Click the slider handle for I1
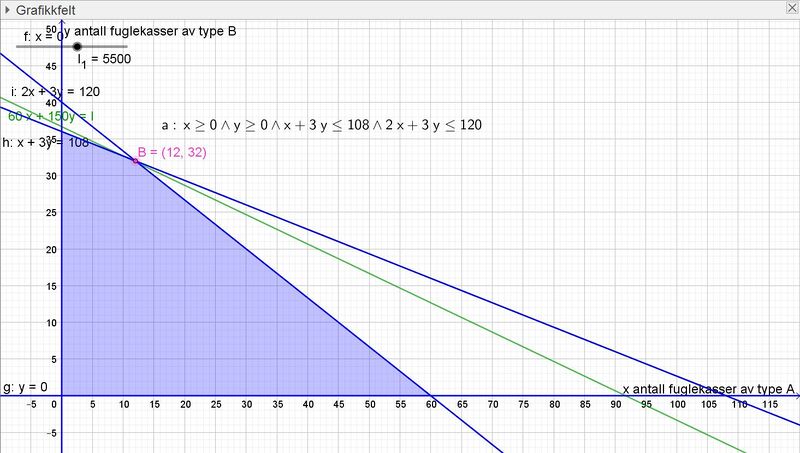Screen dimensions: 800x453 pos(77,46)
